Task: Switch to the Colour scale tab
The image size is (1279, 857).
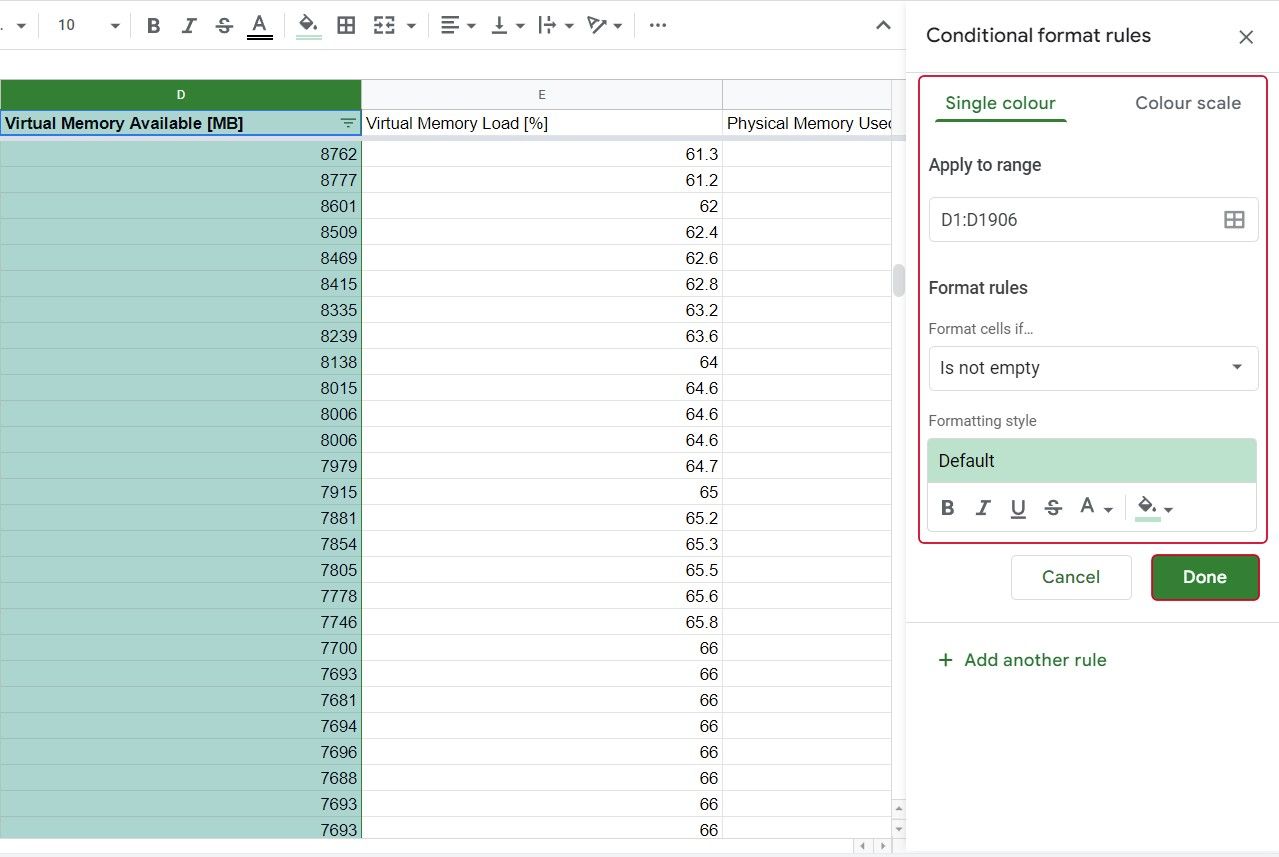Action: (1187, 103)
